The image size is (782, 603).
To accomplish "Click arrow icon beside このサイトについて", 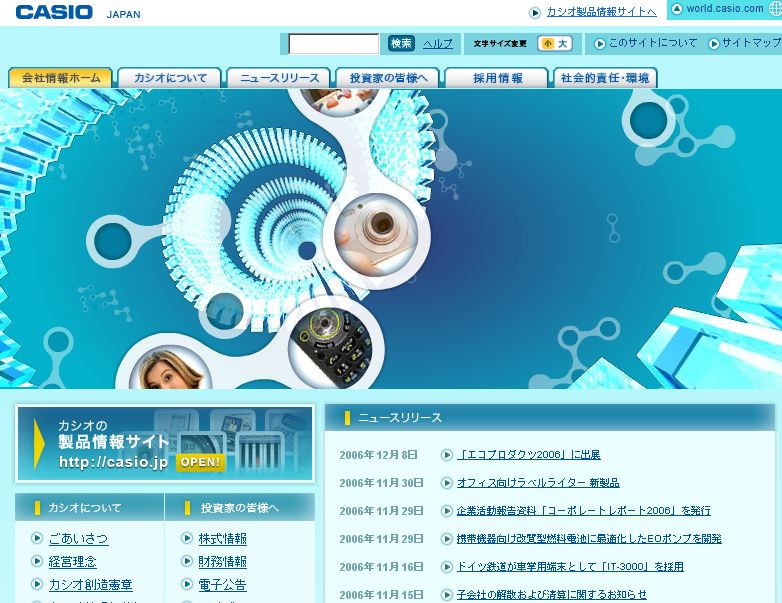I will click(600, 44).
